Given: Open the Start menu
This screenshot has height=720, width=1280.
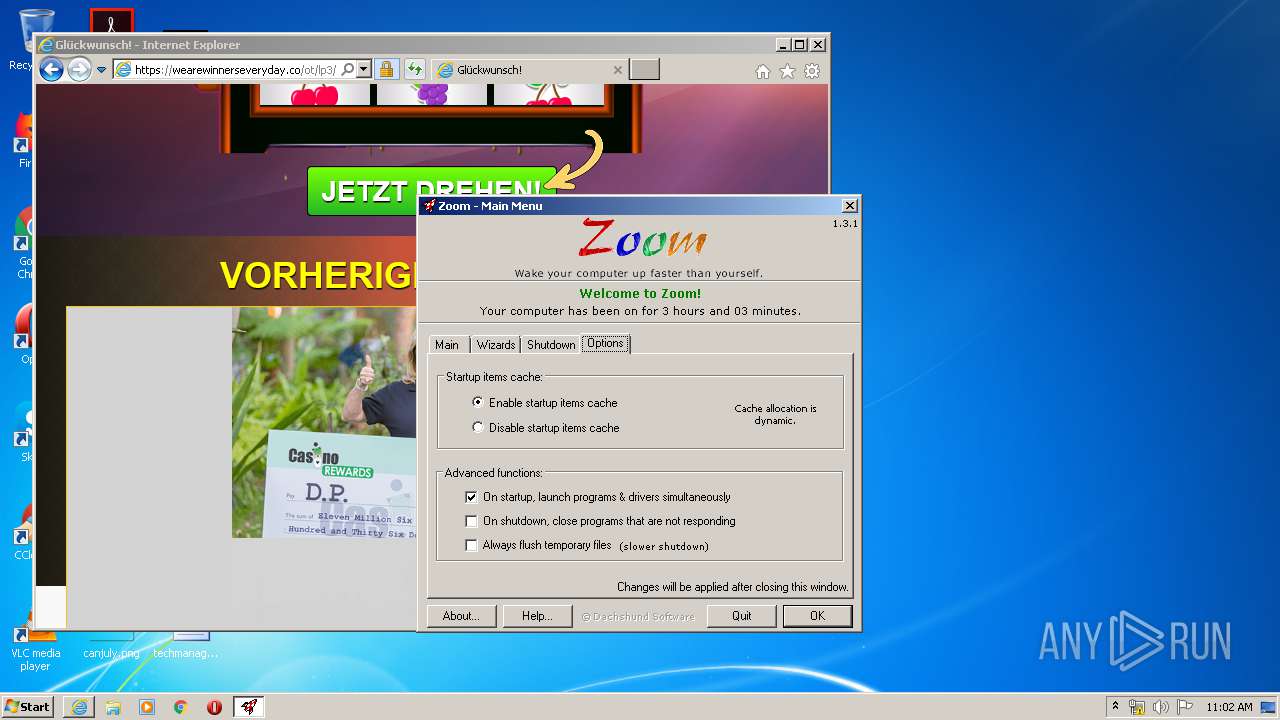Looking at the screenshot, I should point(28,706).
